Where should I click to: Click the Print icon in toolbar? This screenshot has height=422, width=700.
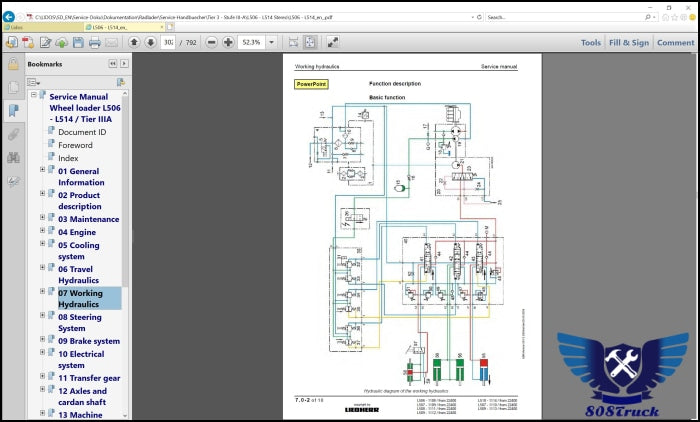click(x=94, y=42)
